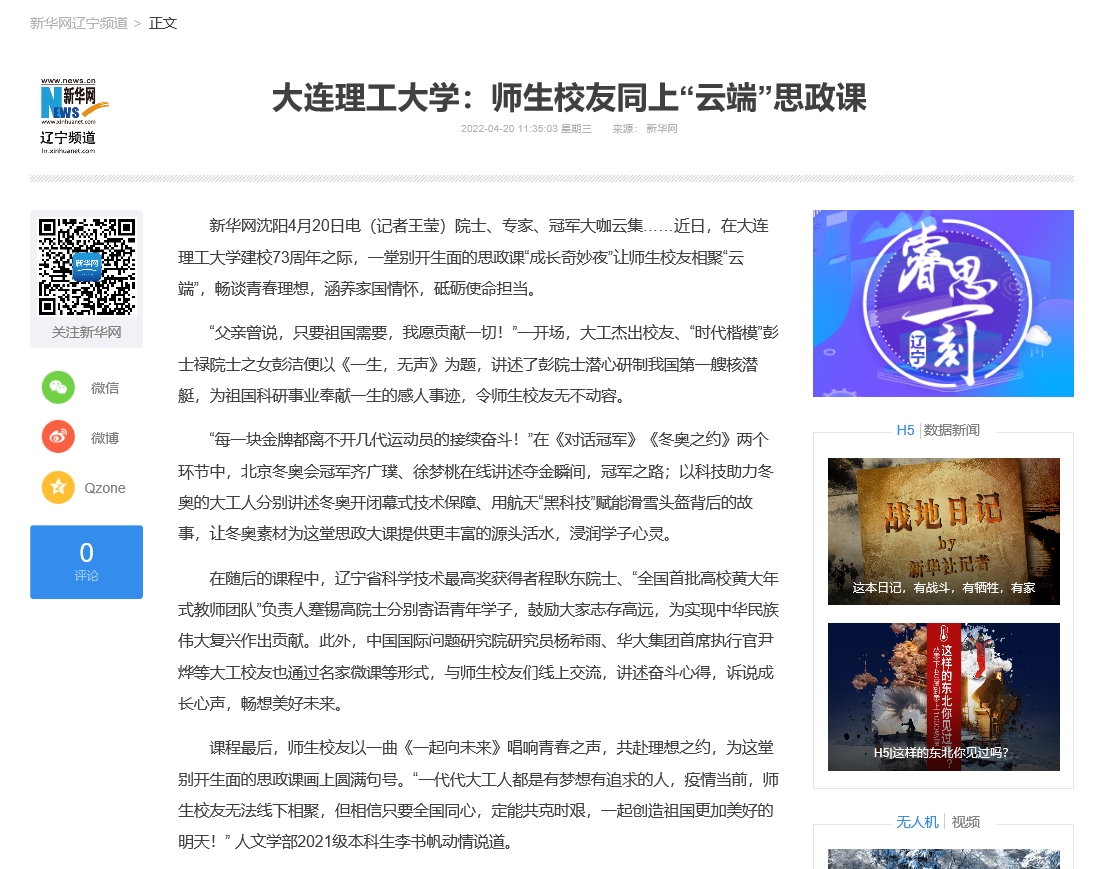Switch to the 数据新闻 tab

(x=951, y=430)
